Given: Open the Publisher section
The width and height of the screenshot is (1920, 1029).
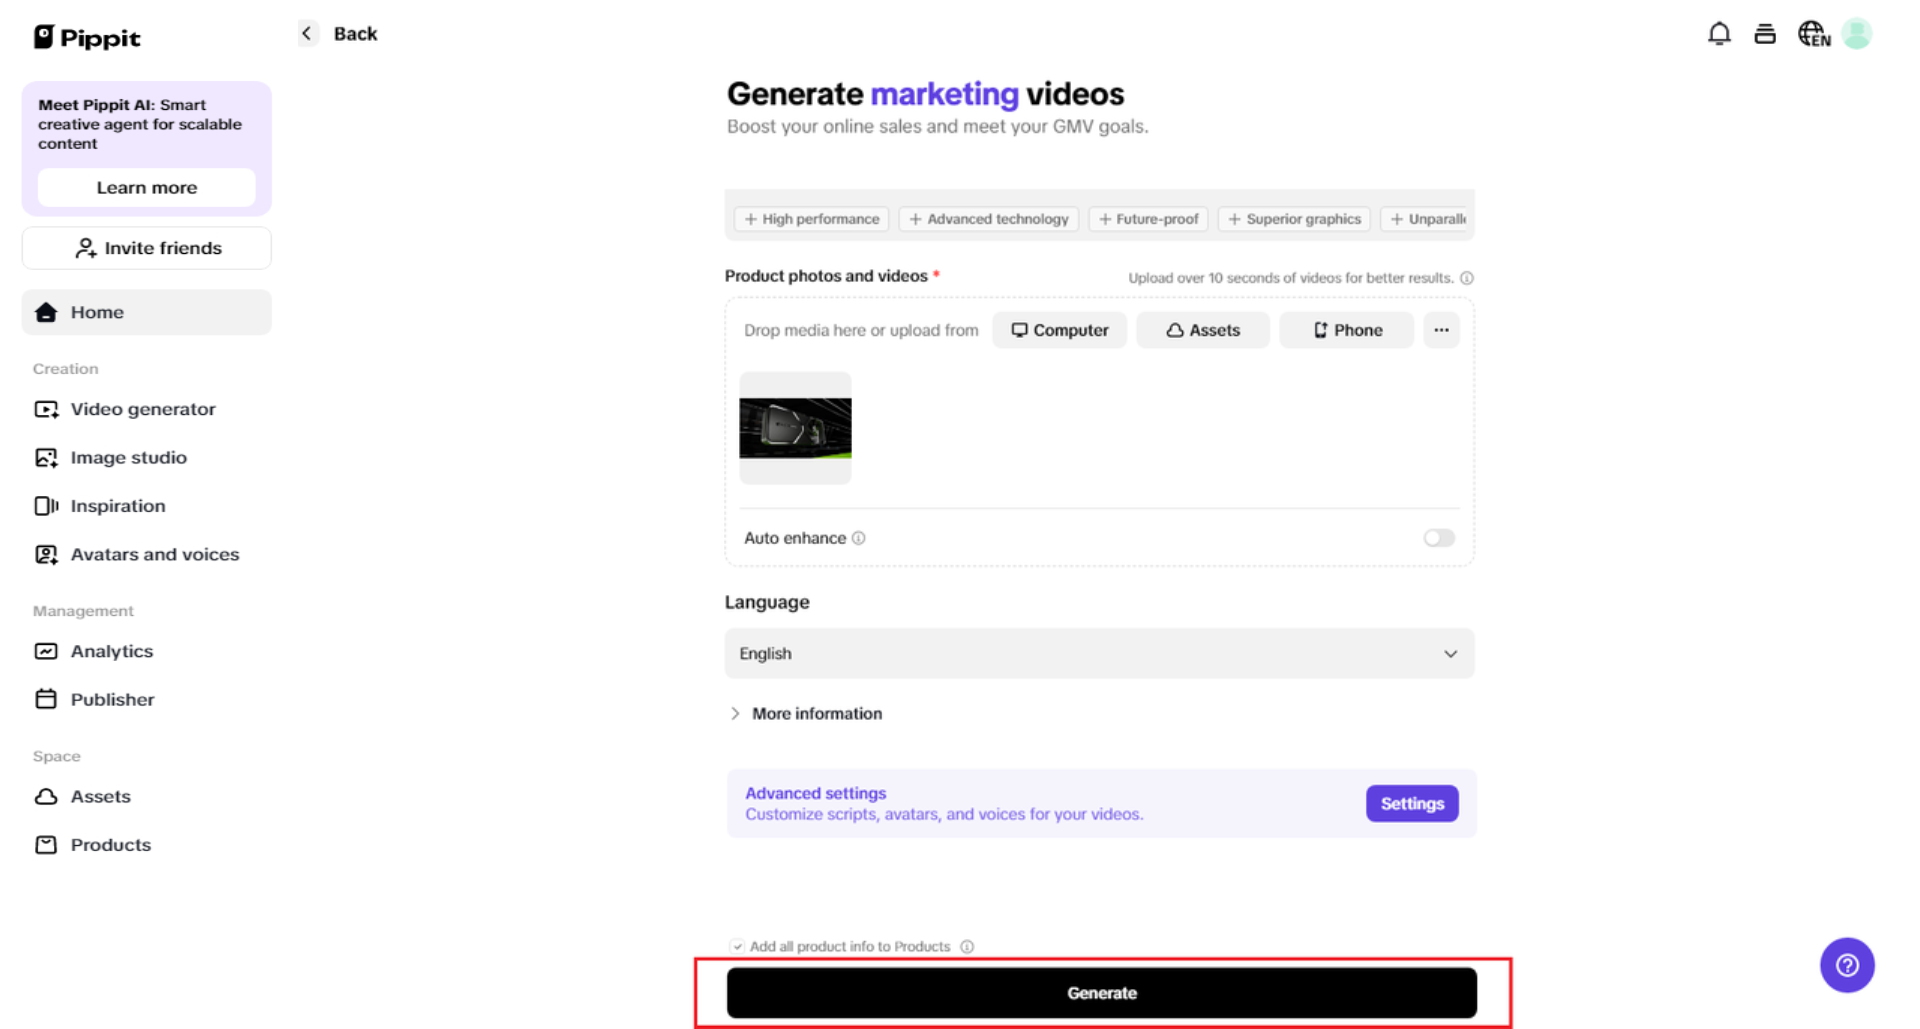Looking at the screenshot, I should [x=112, y=699].
